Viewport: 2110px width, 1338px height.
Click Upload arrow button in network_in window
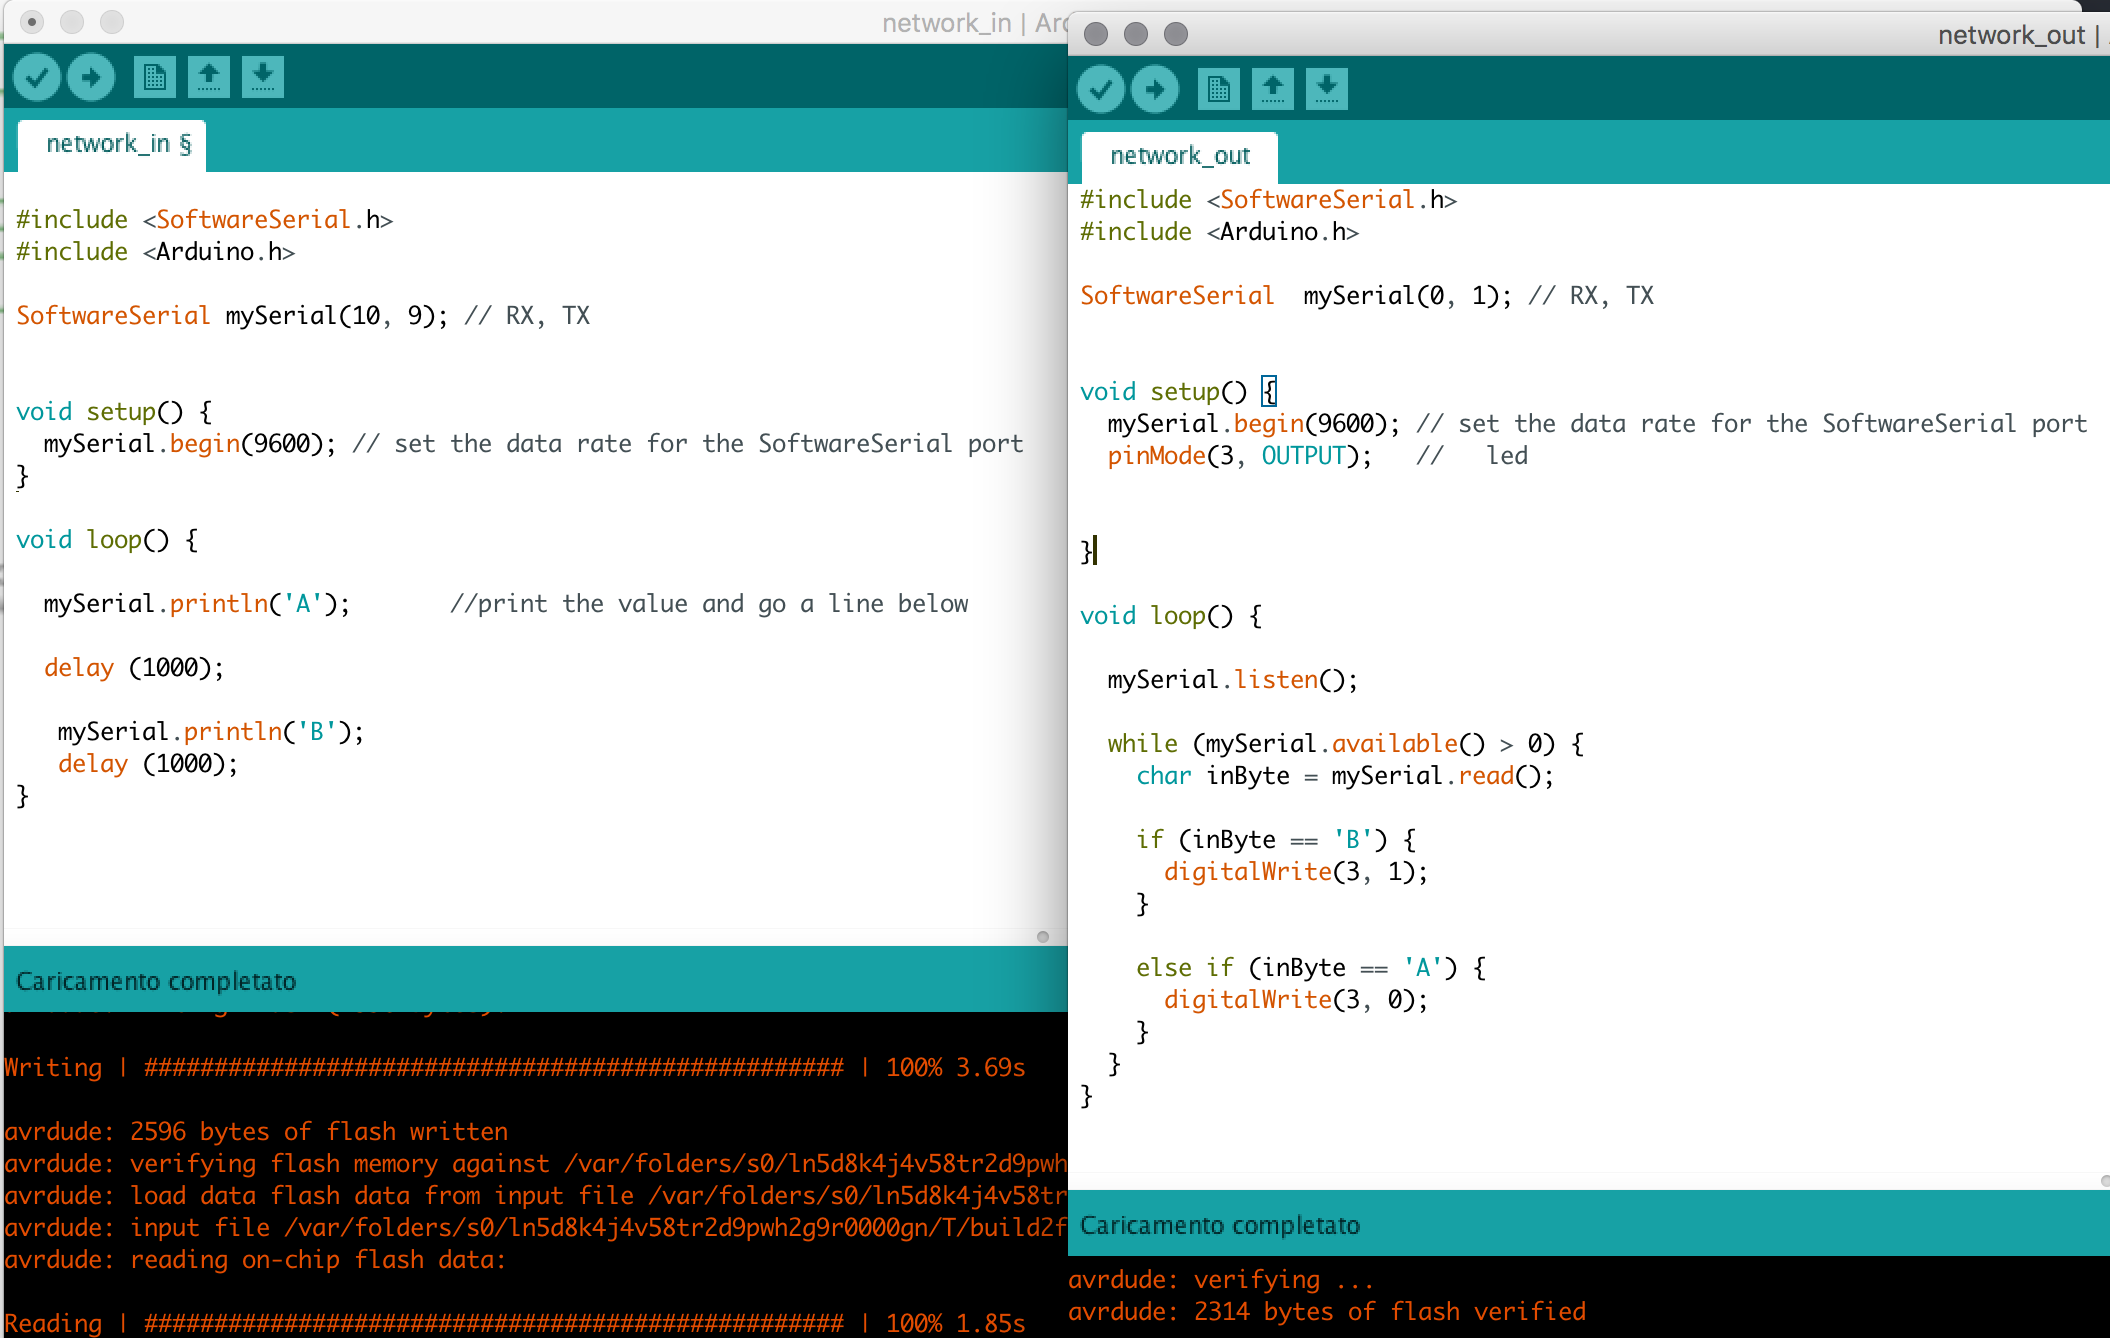91,77
